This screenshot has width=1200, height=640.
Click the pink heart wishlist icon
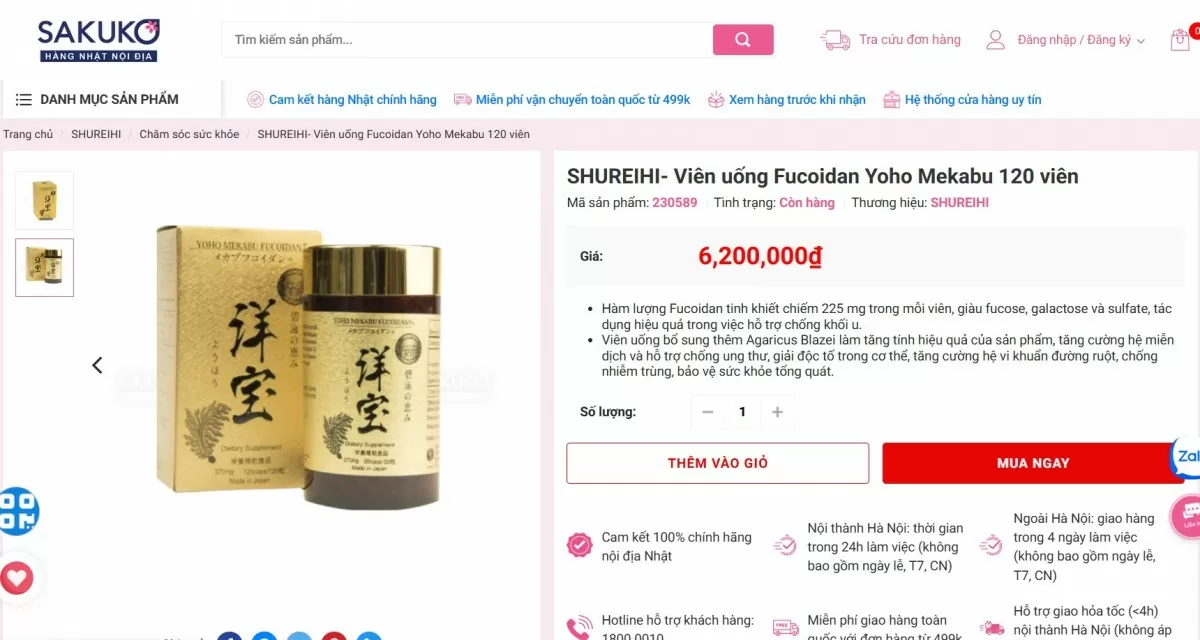click(16, 577)
